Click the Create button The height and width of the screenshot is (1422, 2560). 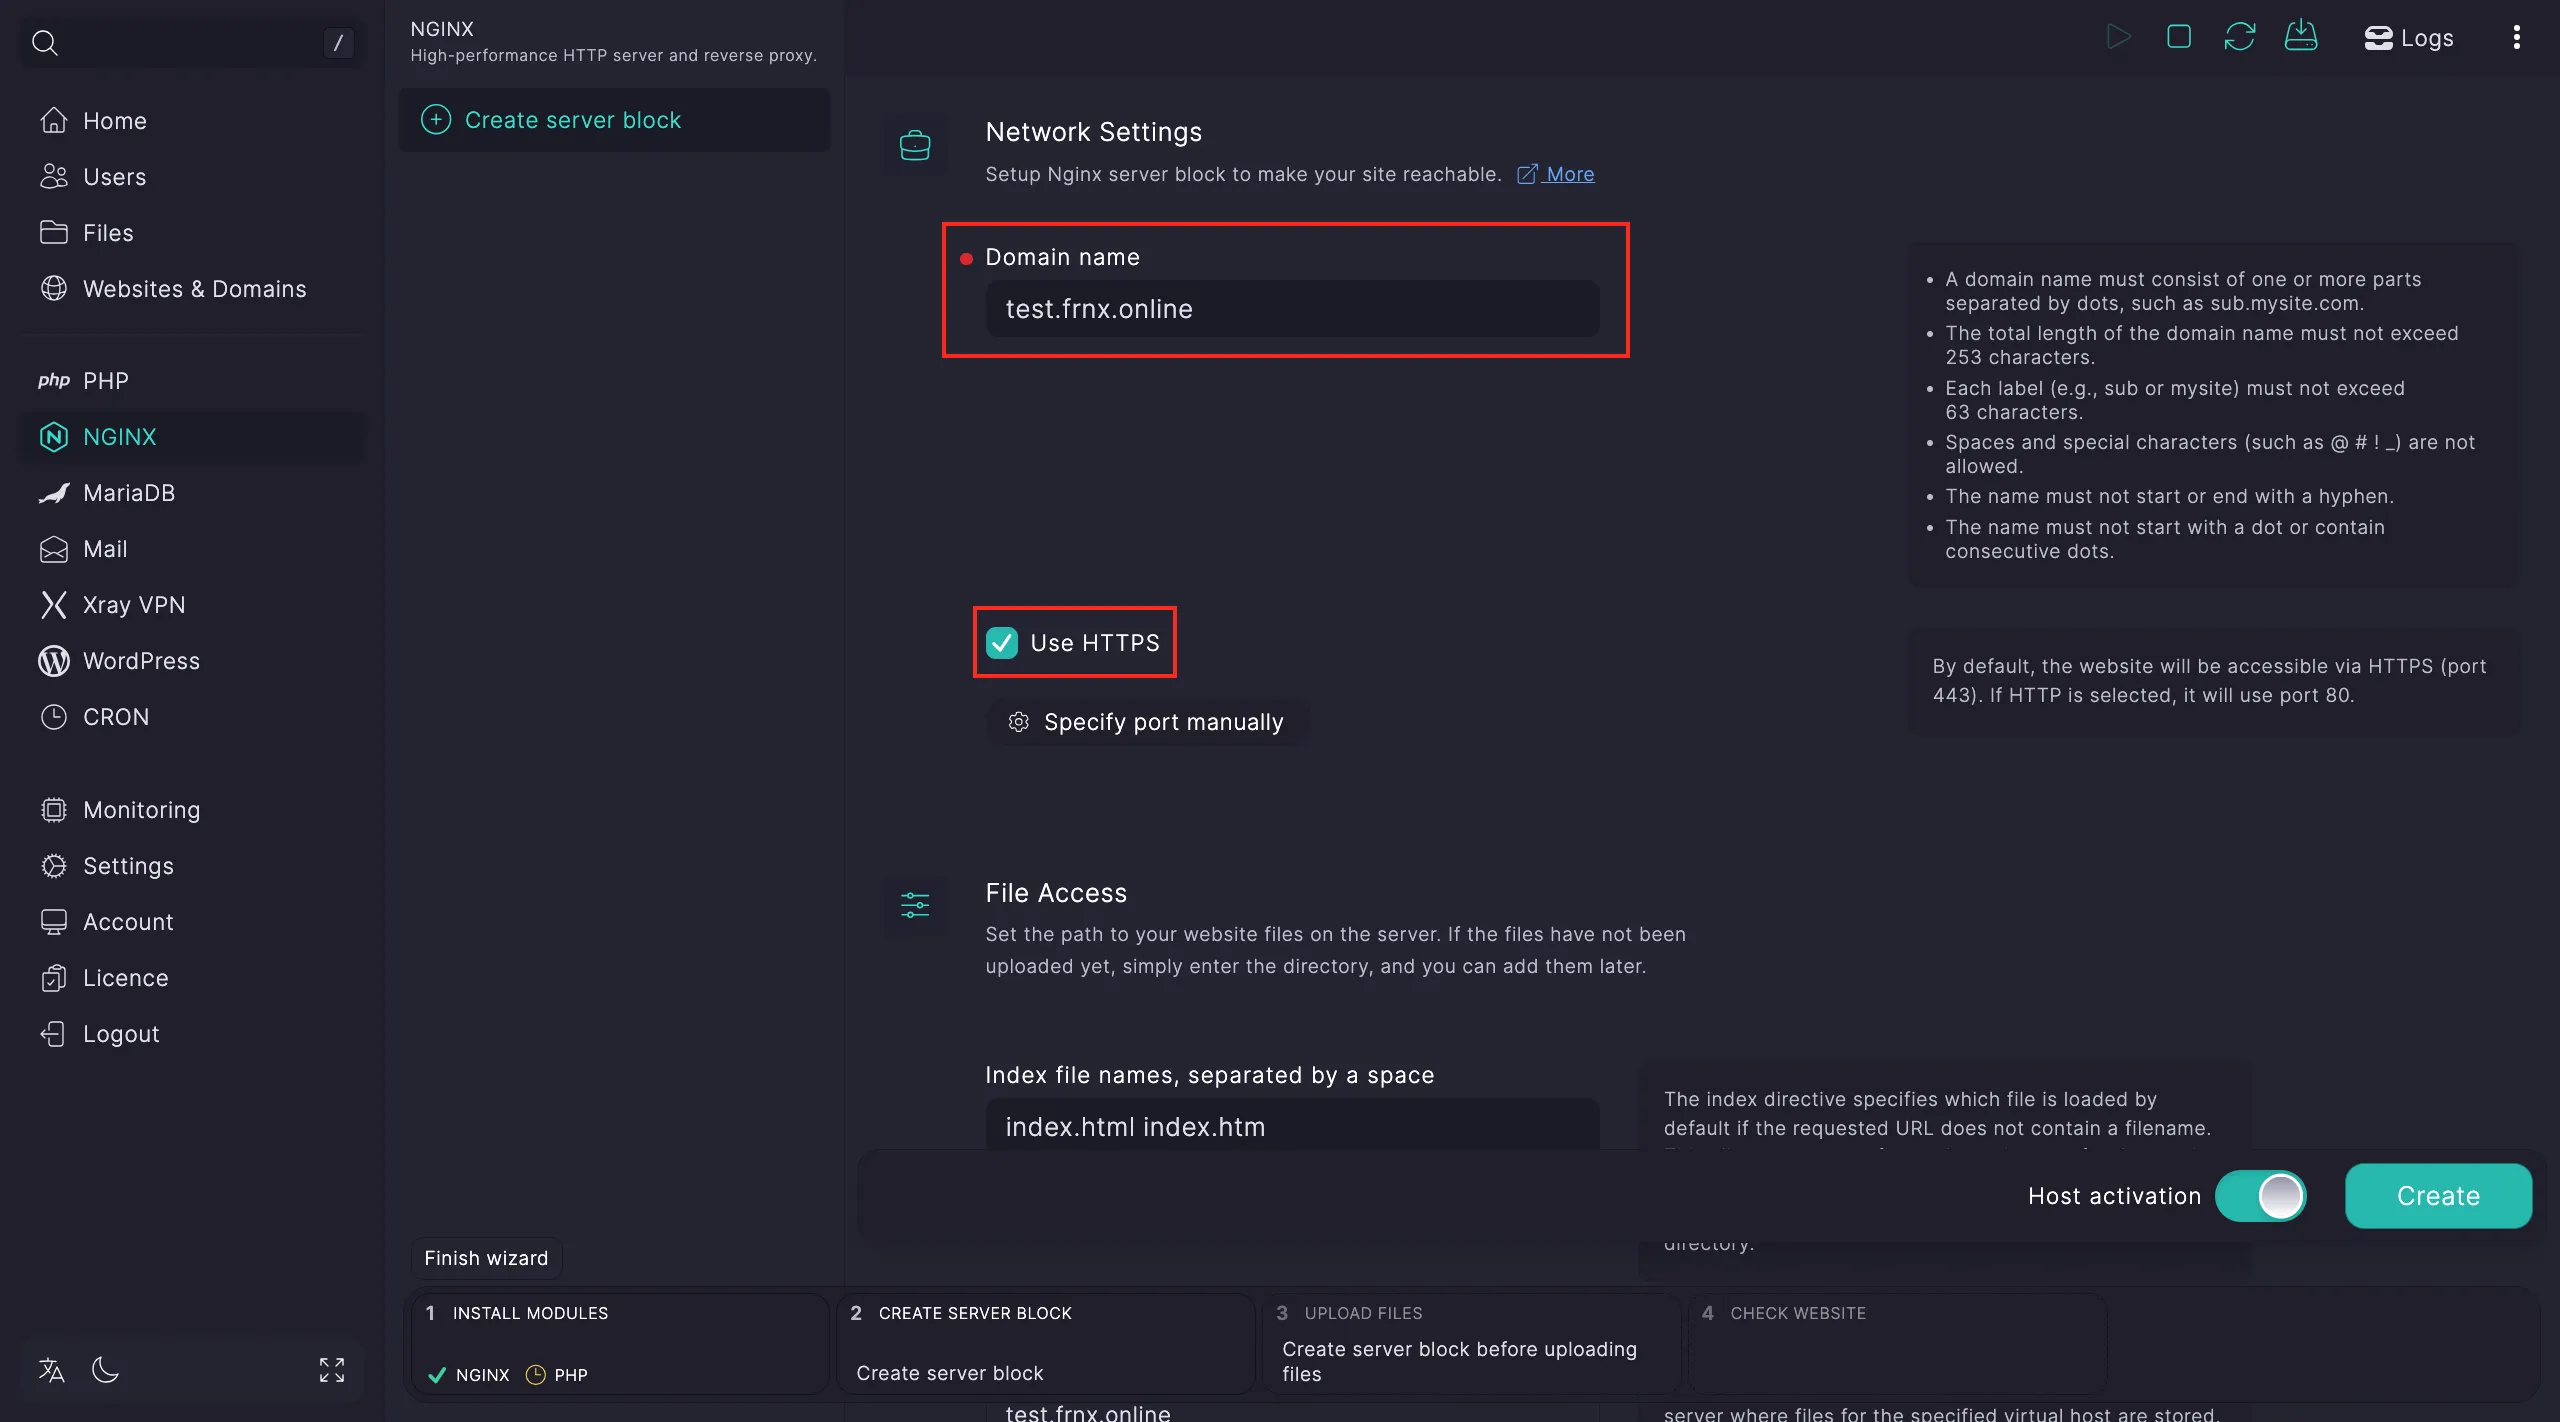click(x=2438, y=1196)
